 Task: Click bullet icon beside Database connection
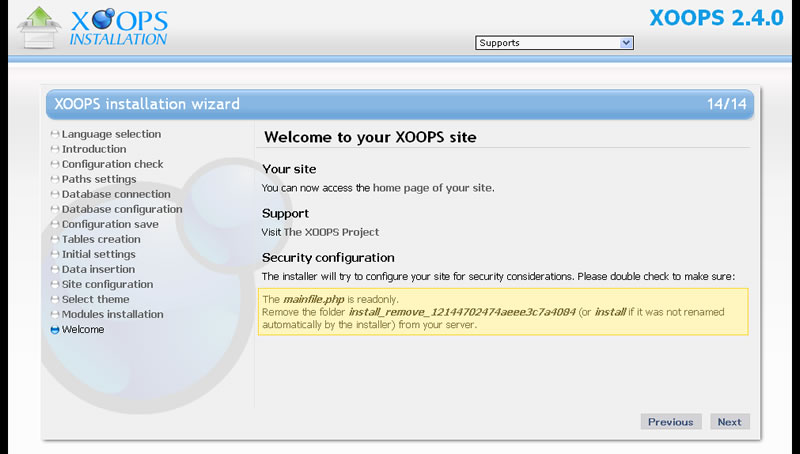coord(55,194)
